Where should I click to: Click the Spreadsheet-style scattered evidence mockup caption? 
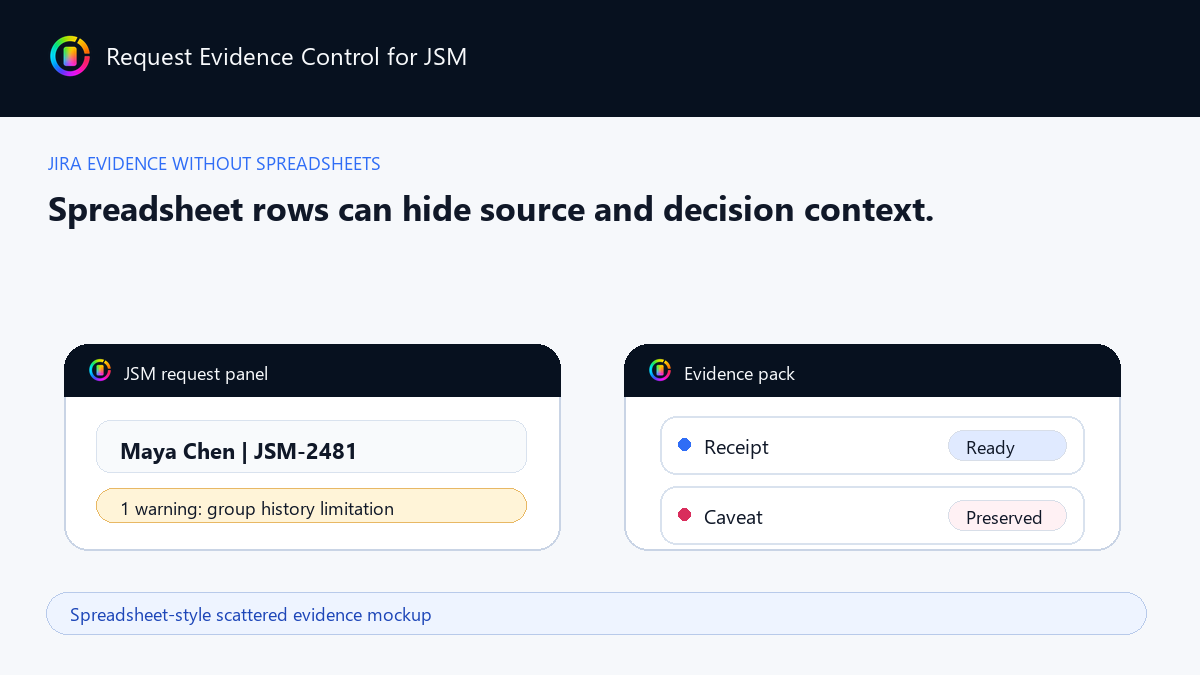click(x=596, y=613)
